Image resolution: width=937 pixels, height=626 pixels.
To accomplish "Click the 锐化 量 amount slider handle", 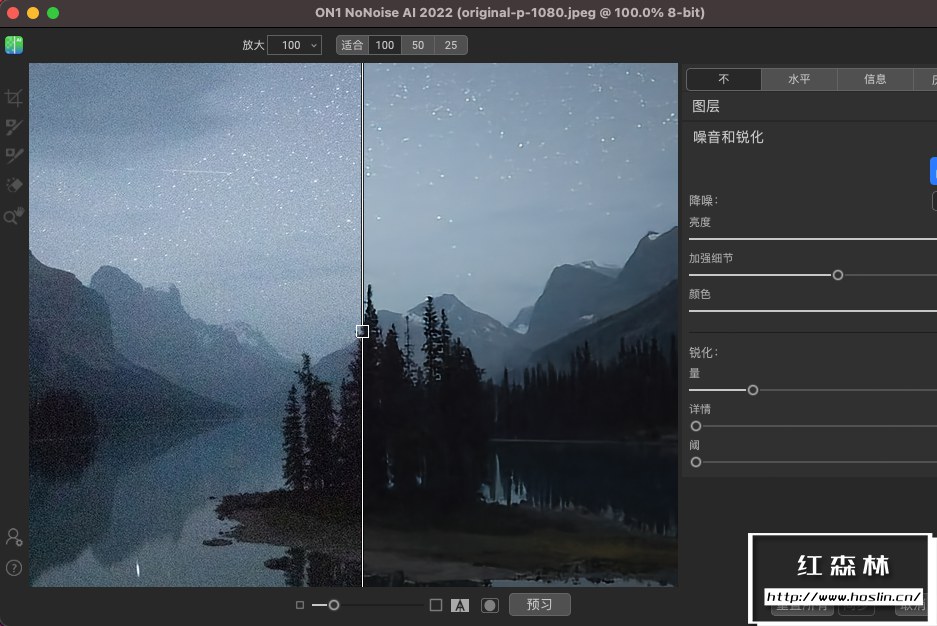I will click(x=753, y=390).
